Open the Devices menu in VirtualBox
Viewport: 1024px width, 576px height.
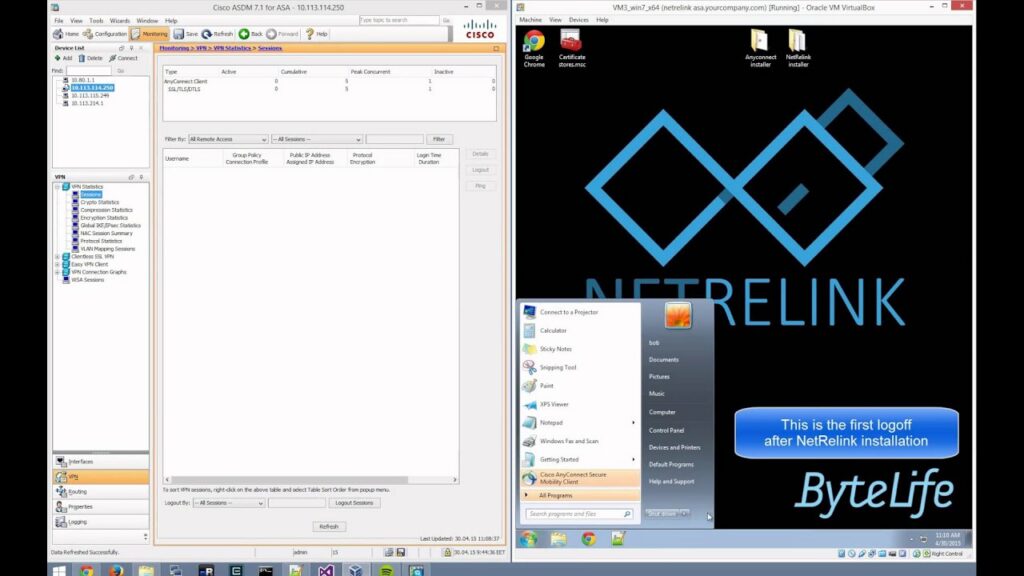point(578,19)
